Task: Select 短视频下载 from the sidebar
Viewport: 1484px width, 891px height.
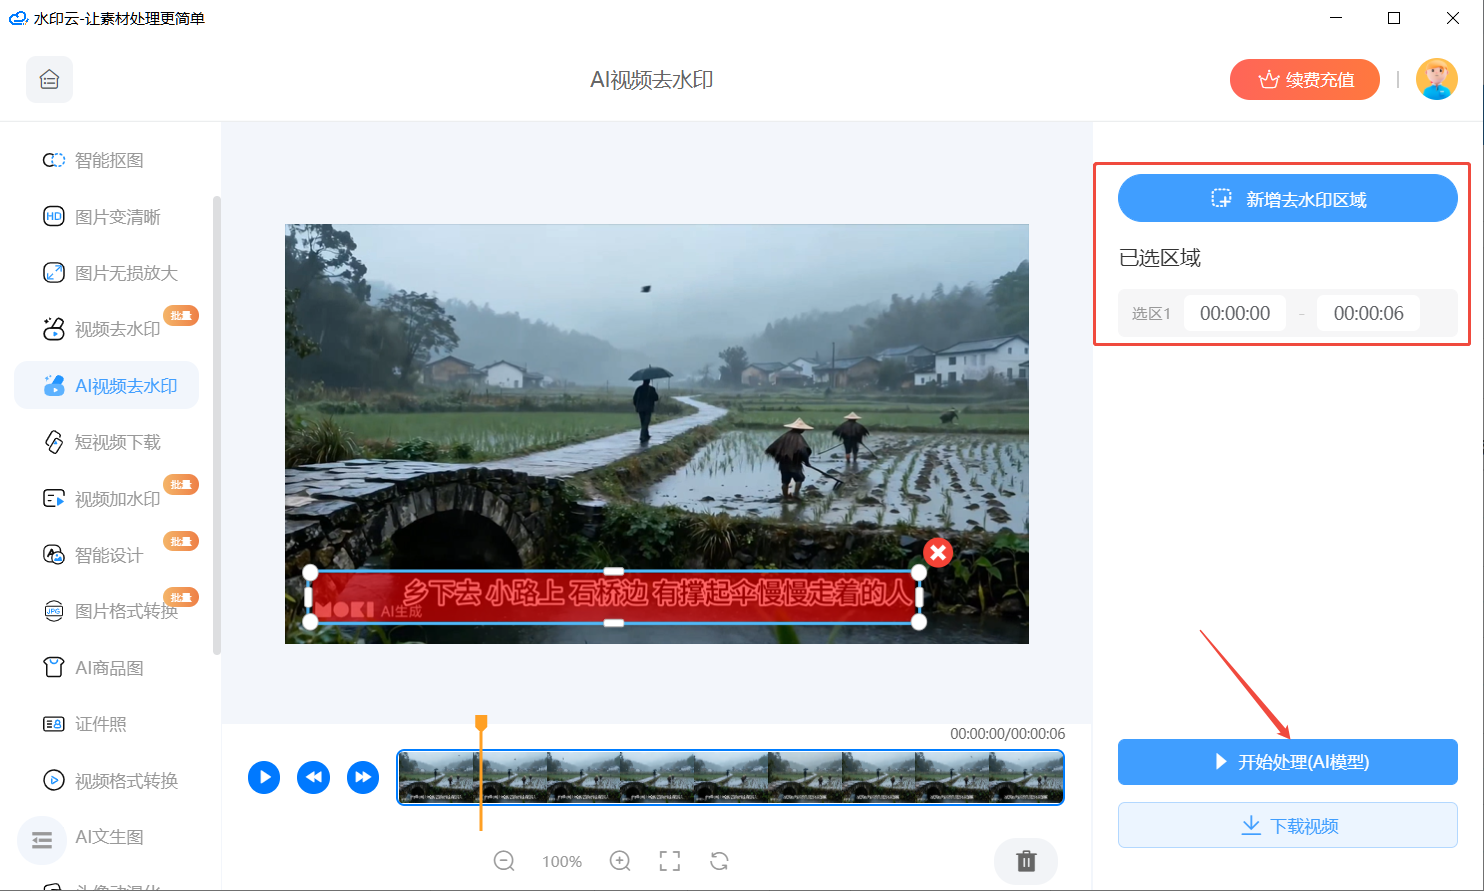Action: click(116, 442)
